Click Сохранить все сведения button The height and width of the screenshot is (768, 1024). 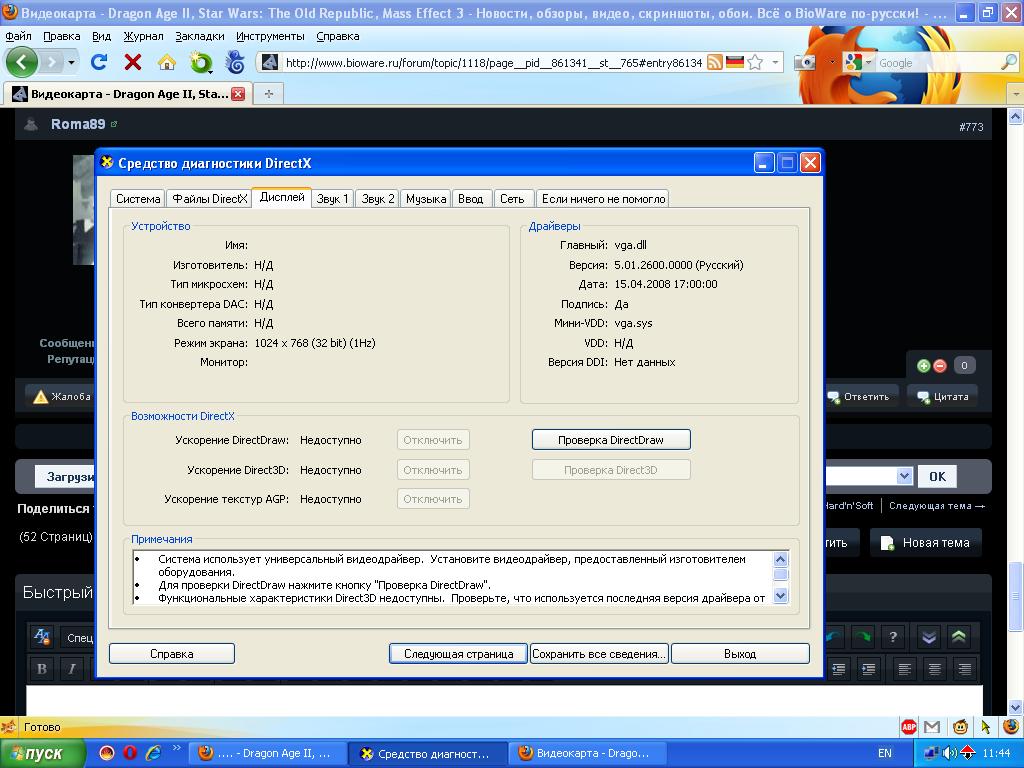pos(599,654)
